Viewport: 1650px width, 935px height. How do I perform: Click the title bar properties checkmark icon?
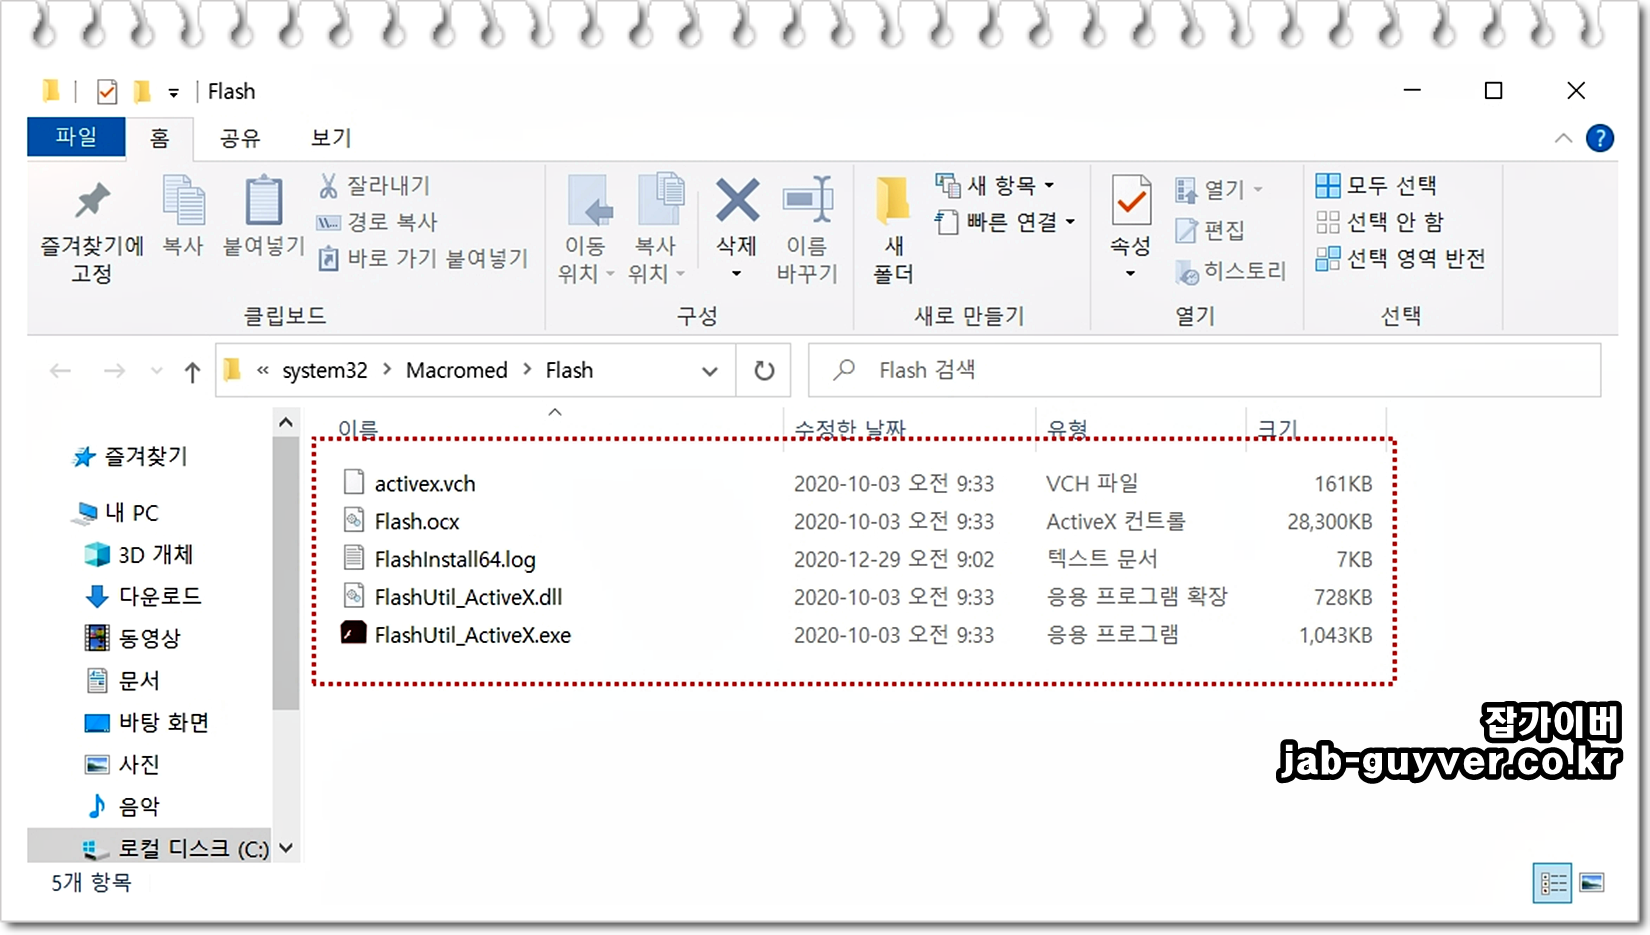[x=107, y=92]
